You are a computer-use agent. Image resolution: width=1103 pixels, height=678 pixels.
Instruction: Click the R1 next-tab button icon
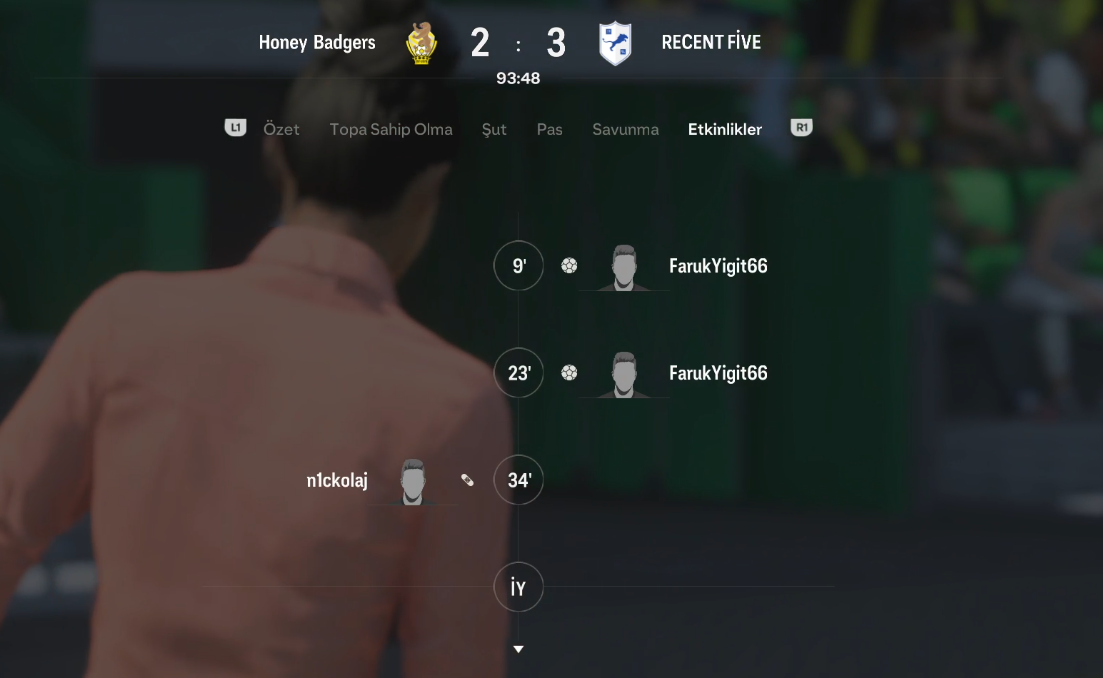[x=801, y=127]
